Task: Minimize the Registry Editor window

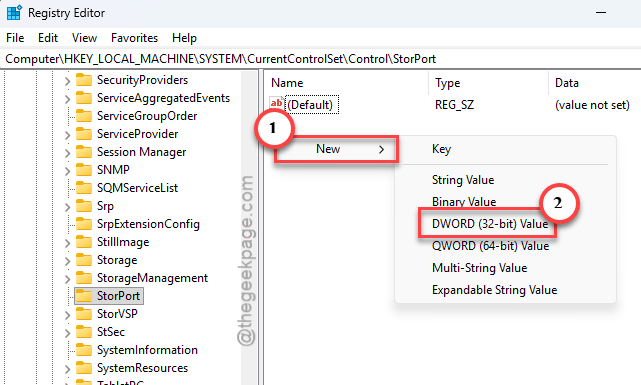Action: click(601, 13)
